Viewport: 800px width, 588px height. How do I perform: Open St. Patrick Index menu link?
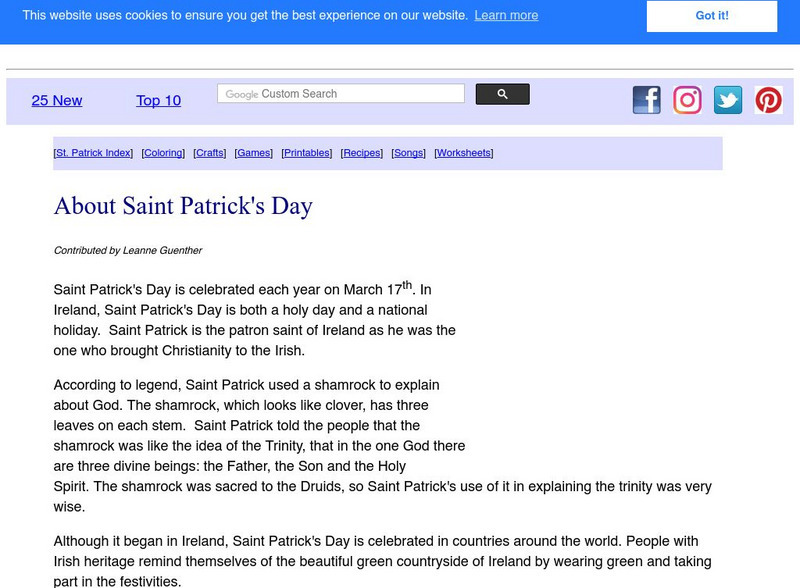[x=93, y=153]
